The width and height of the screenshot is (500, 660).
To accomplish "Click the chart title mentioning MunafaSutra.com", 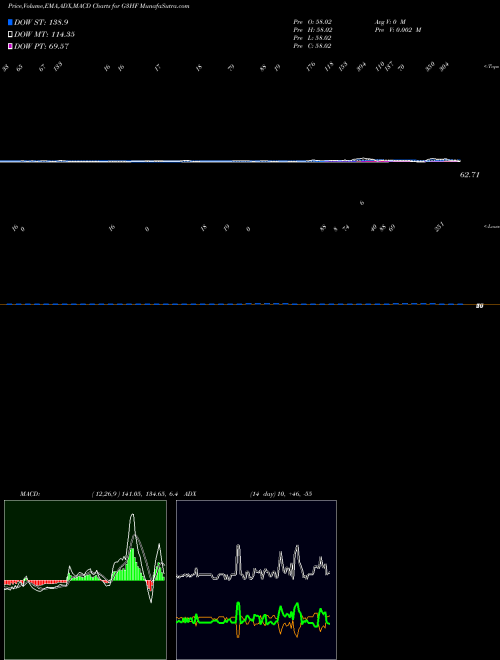I will click(98, 6).
